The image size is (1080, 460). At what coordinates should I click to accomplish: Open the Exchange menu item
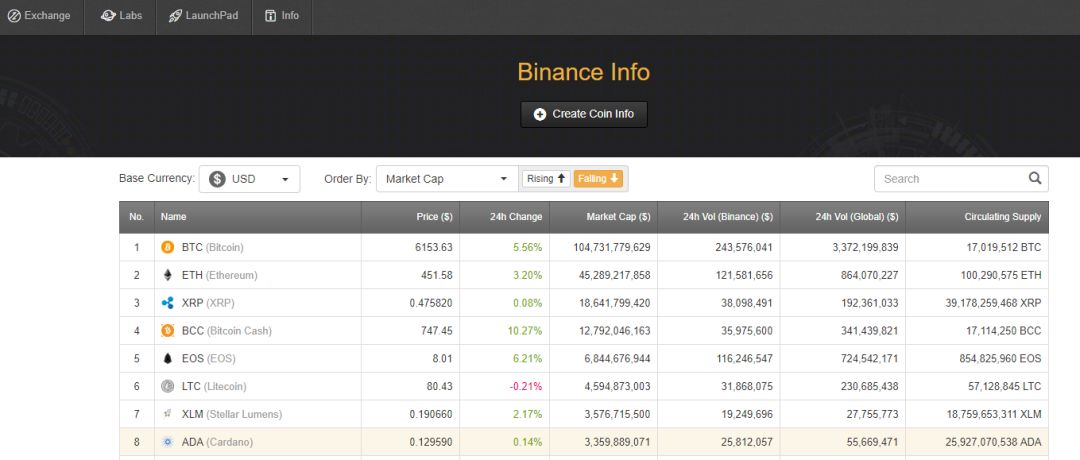click(x=39, y=15)
